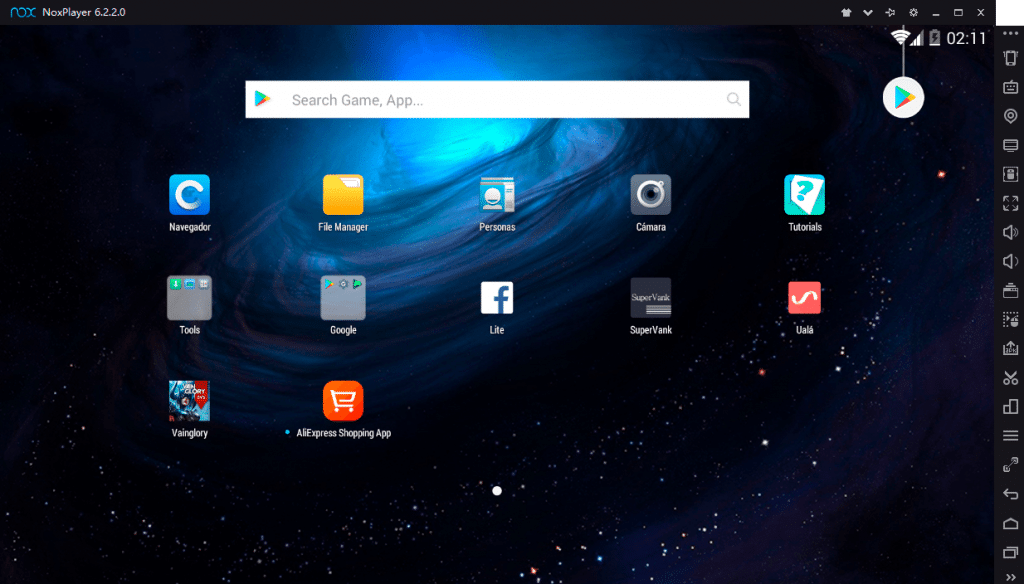Screen dimensions: 1024x584
Task: Click the magnifier icon in search bar
Action: (733, 99)
